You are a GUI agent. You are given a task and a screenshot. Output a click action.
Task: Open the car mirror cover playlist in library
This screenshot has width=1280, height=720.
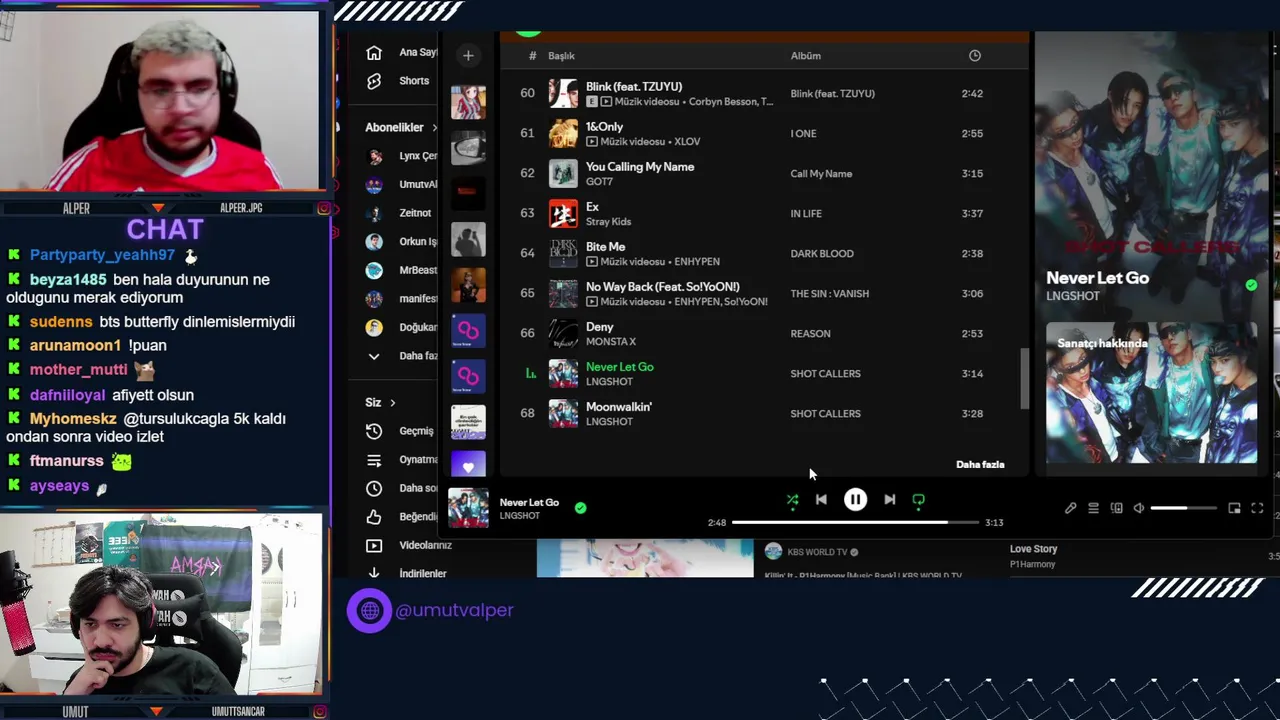pyautogui.click(x=468, y=148)
